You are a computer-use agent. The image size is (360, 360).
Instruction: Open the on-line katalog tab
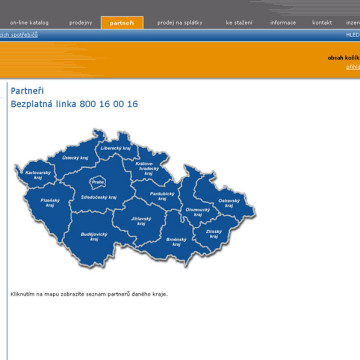click(x=29, y=23)
